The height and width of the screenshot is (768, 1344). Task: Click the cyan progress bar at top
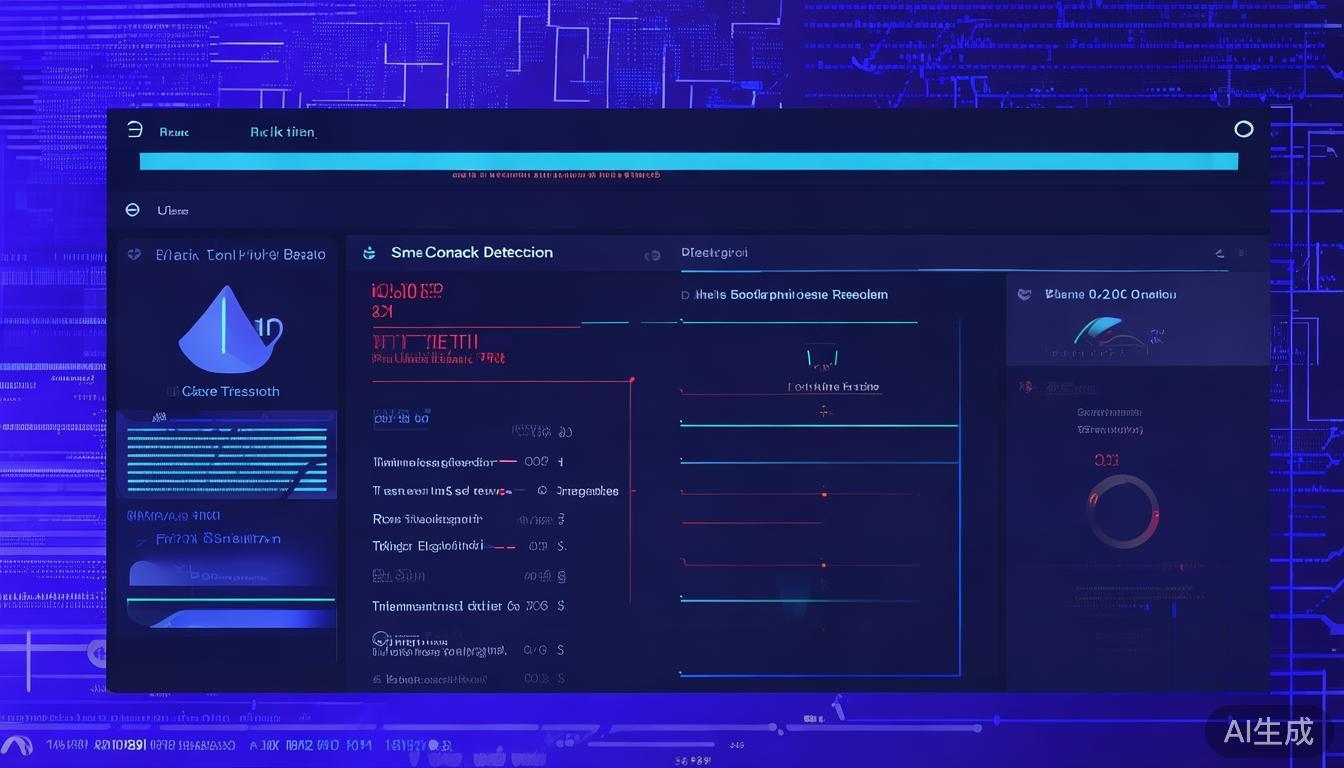pos(688,161)
